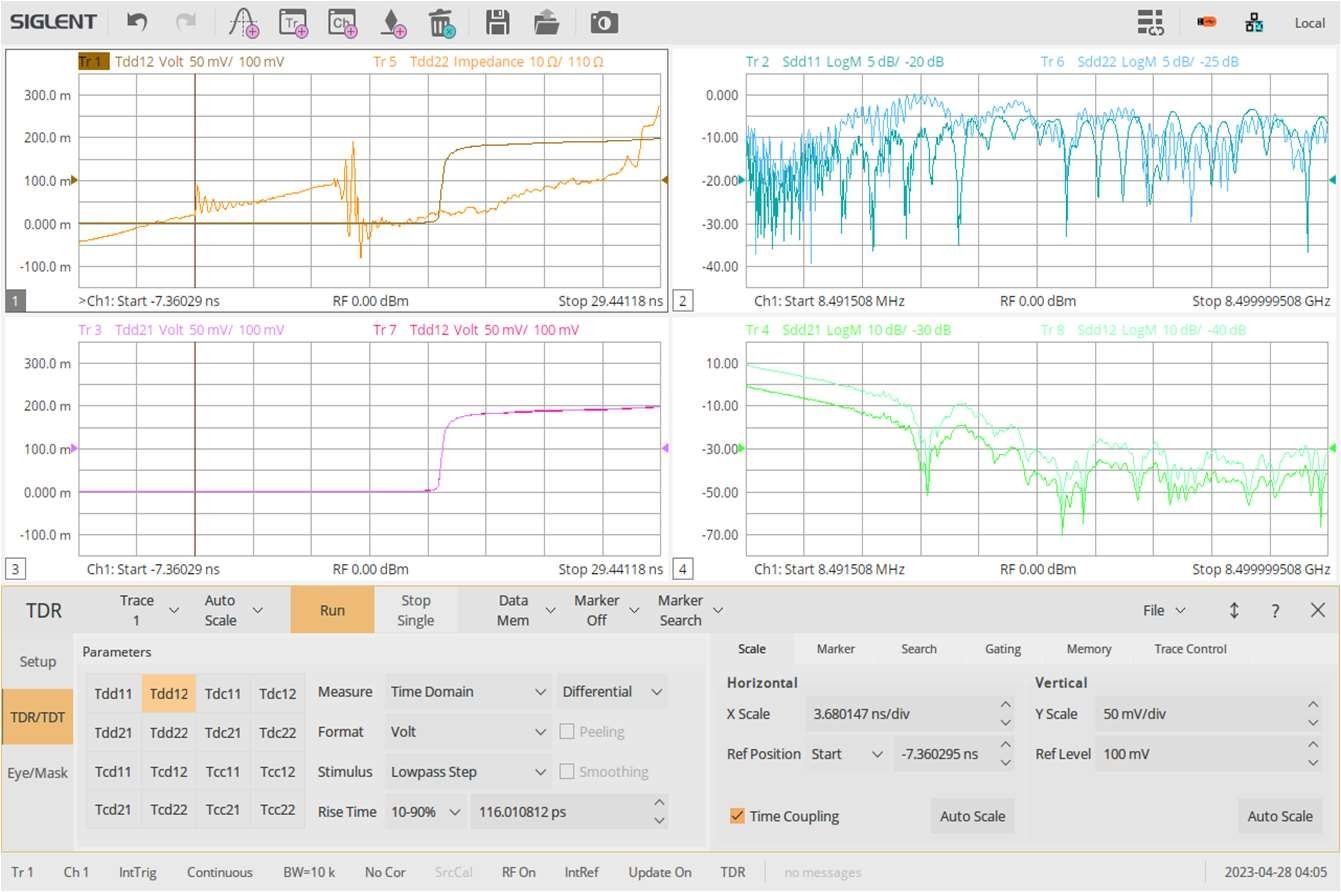The image size is (1341, 892).
Task: Click the delete/trash toolbar icon
Action: 440,21
